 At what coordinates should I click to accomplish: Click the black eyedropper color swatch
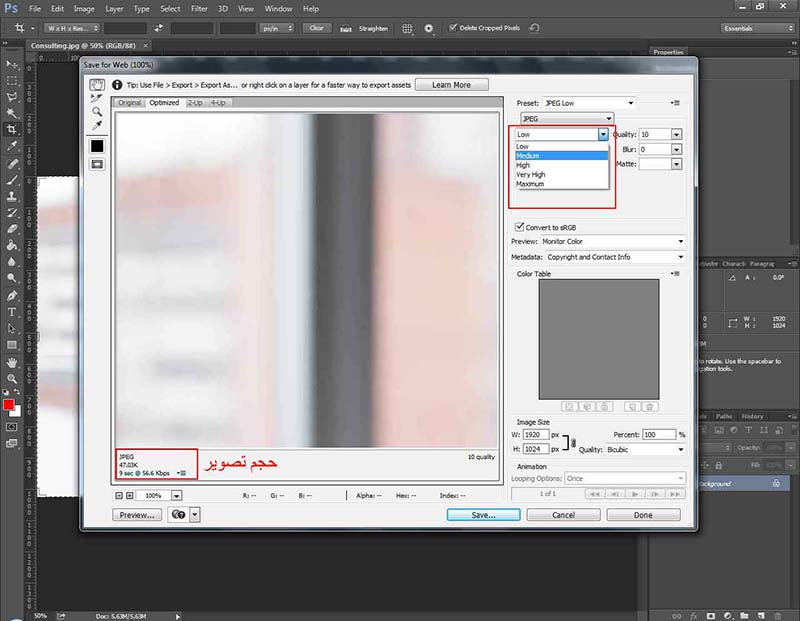pyautogui.click(x=97, y=146)
